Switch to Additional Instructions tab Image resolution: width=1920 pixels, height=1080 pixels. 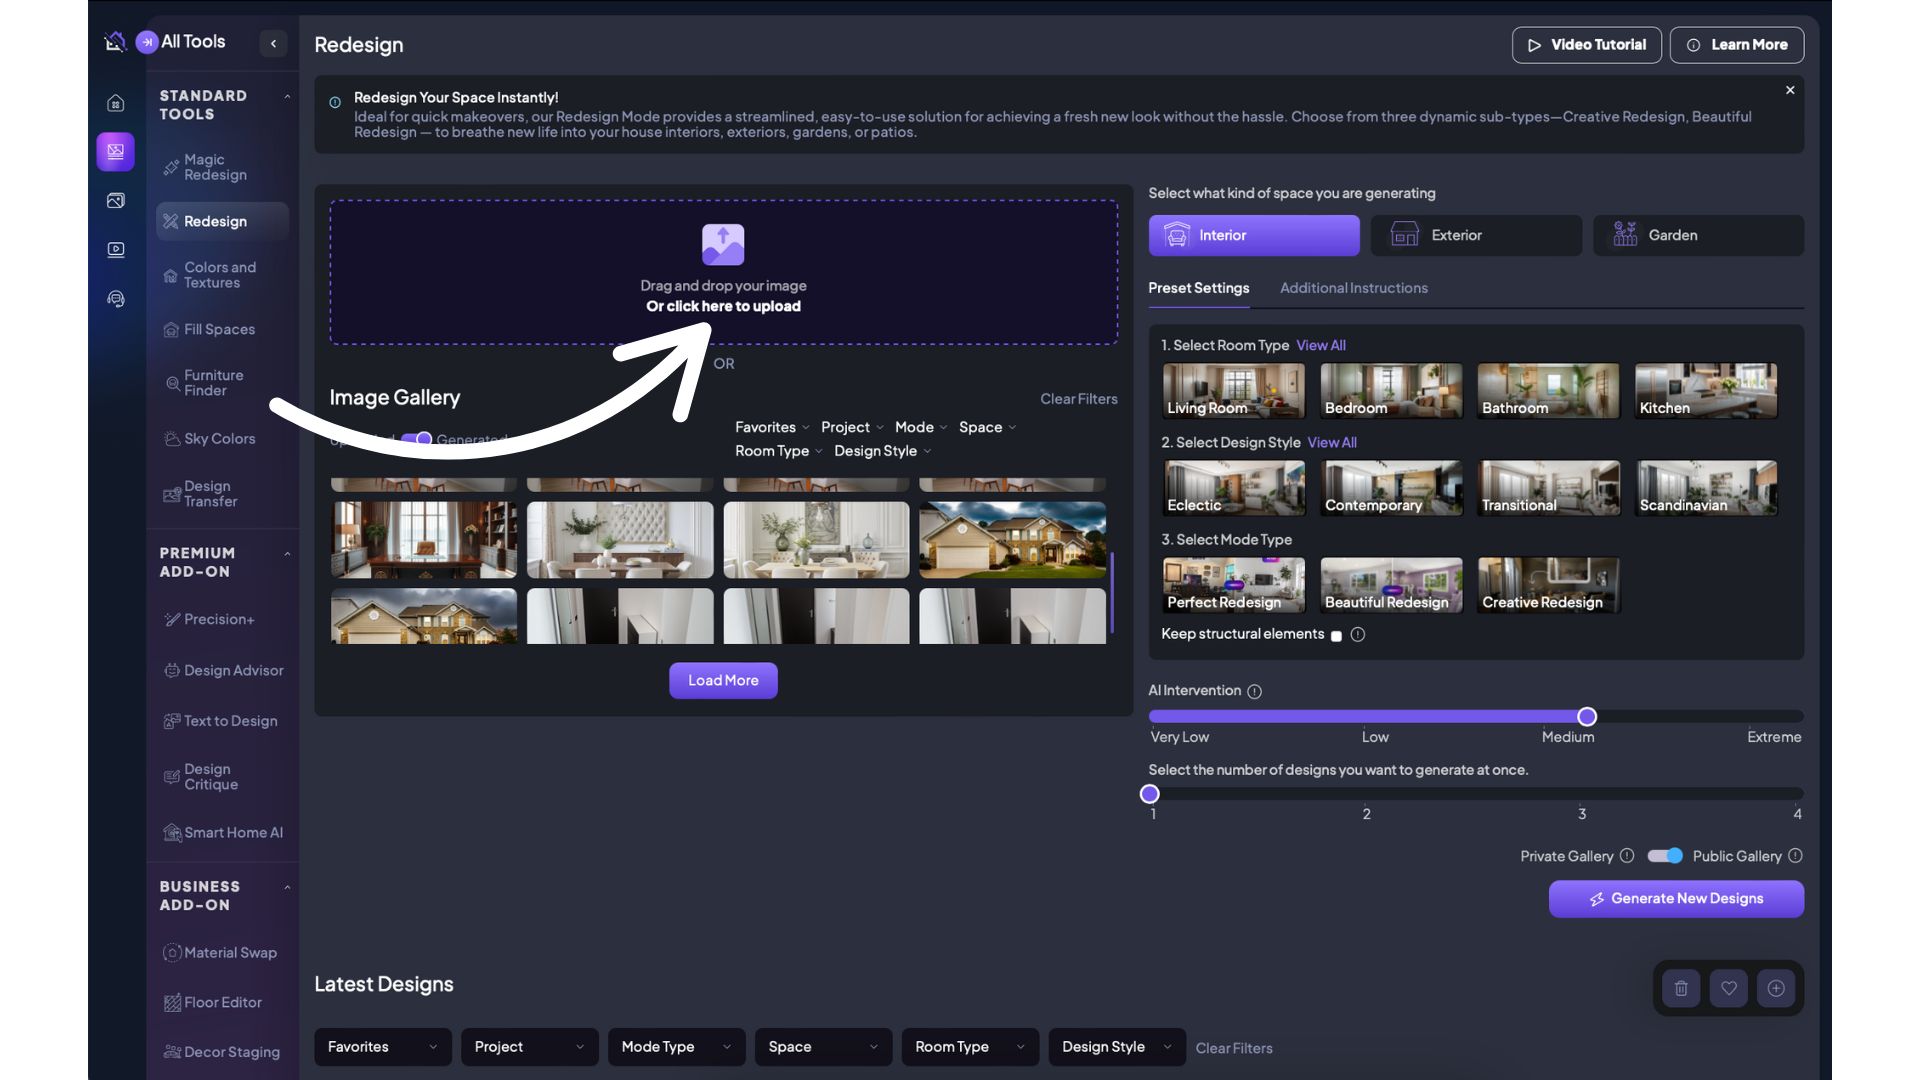1353,288
